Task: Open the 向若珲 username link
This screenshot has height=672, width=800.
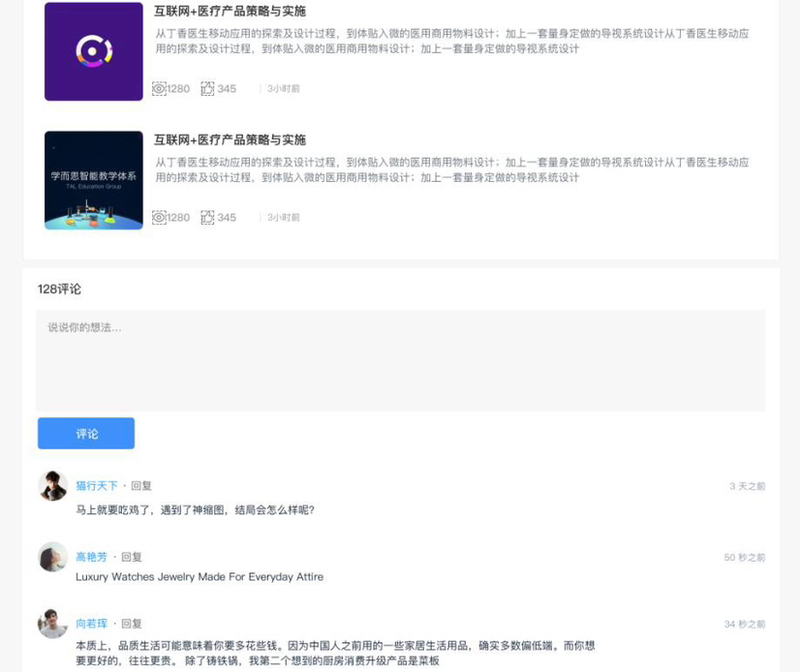Action: [91, 624]
